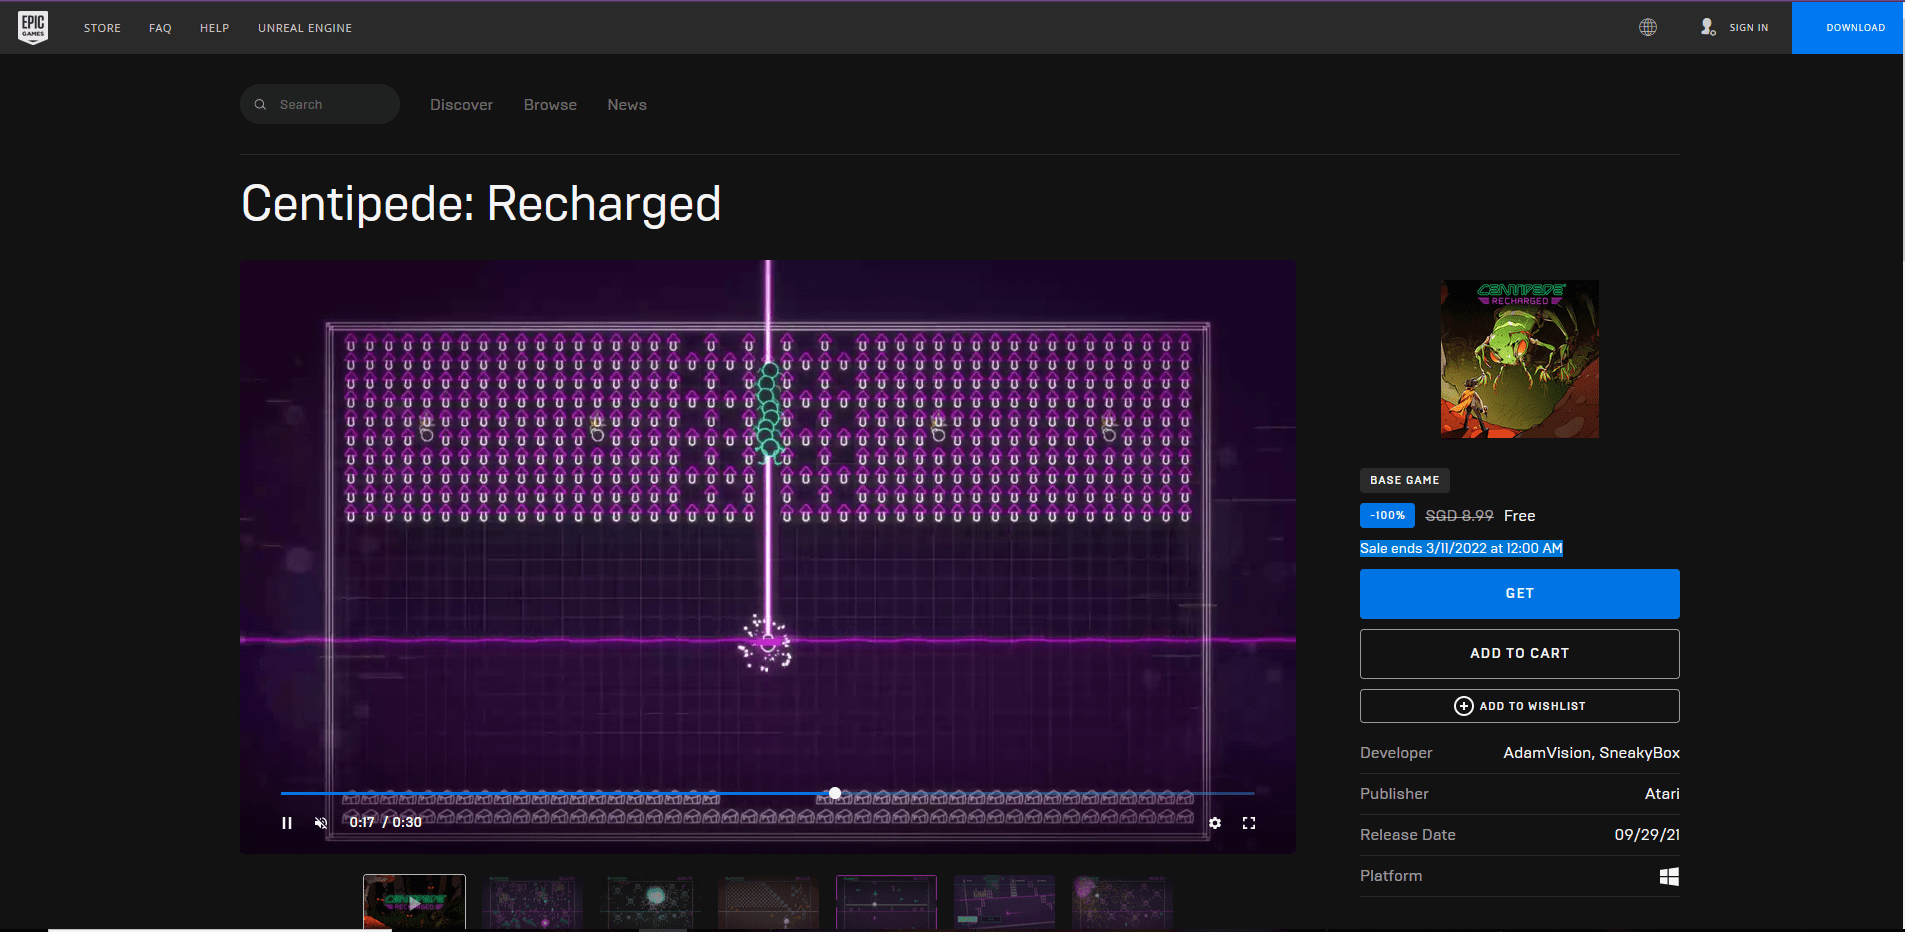Switch to the Browse tab
This screenshot has width=1905, height=932.
(x=550, y=105)
